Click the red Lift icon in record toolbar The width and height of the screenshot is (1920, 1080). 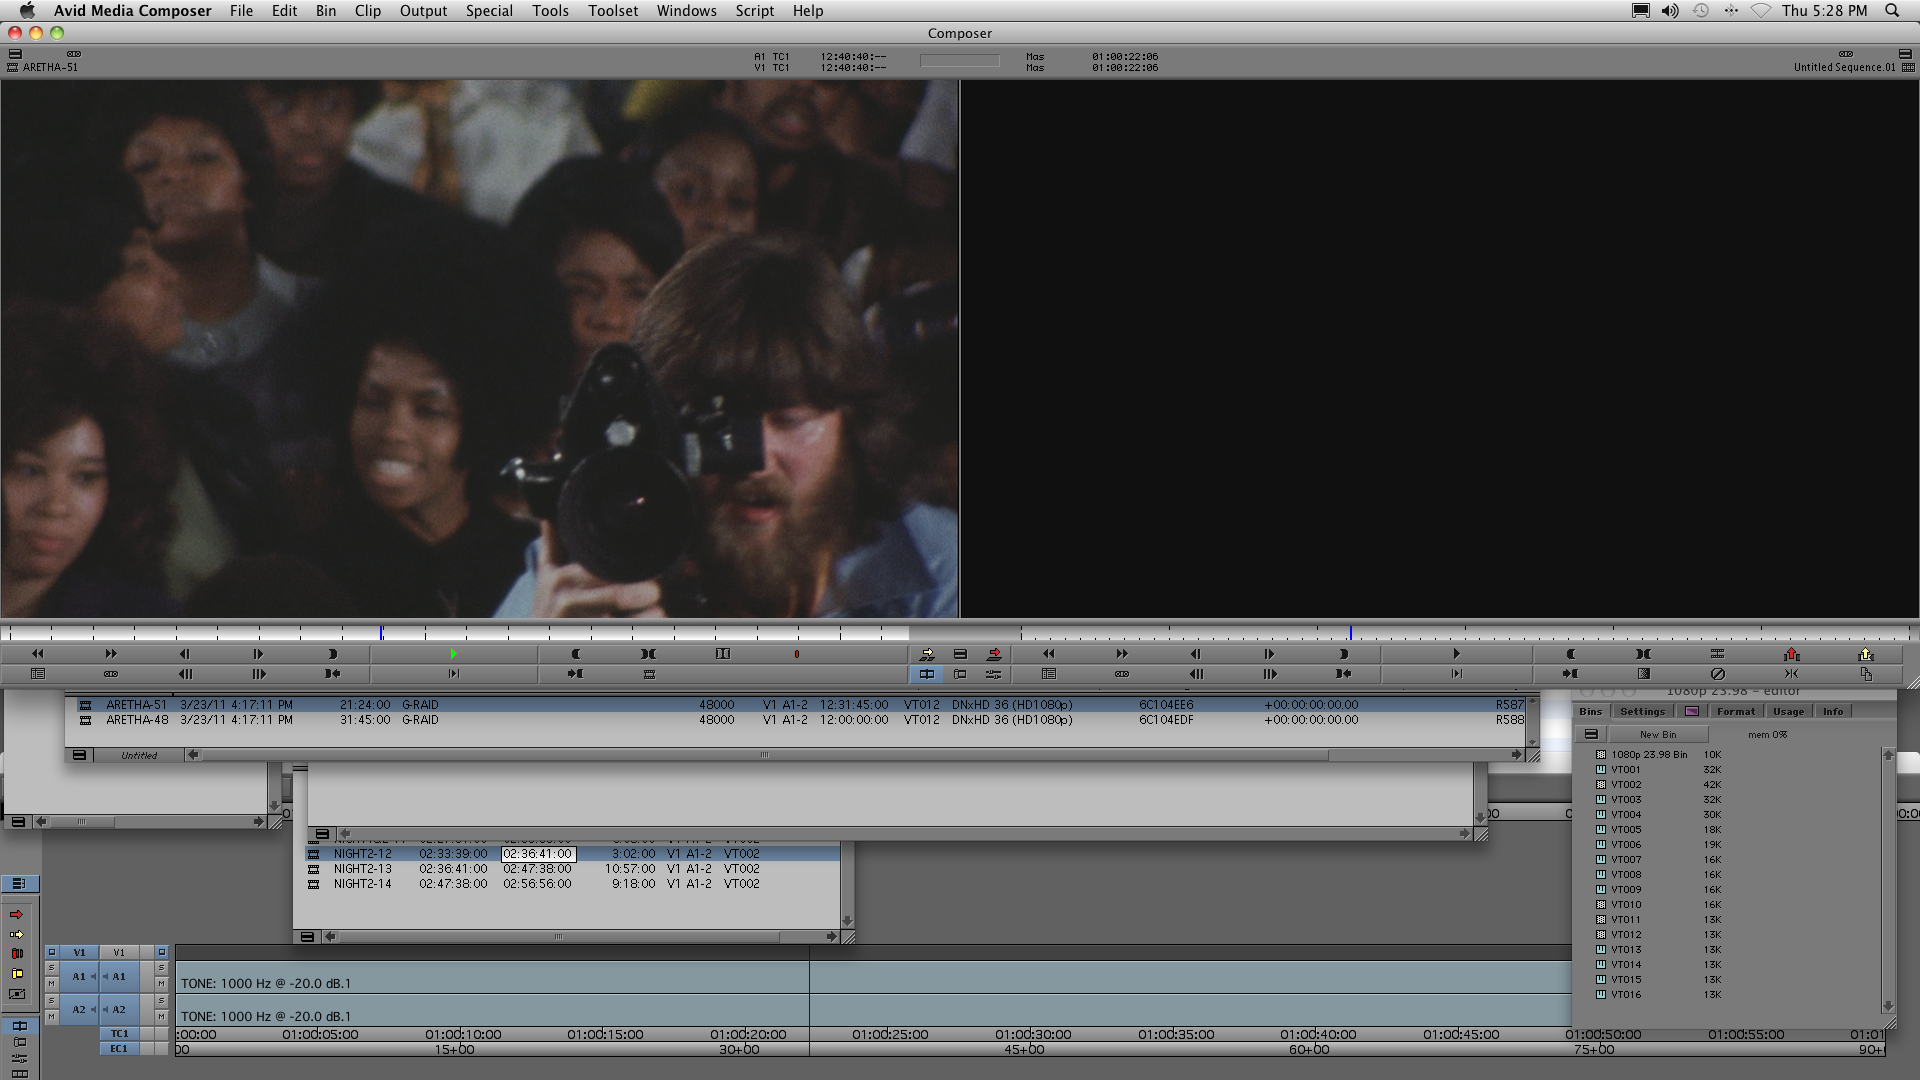coord(1791,654)
